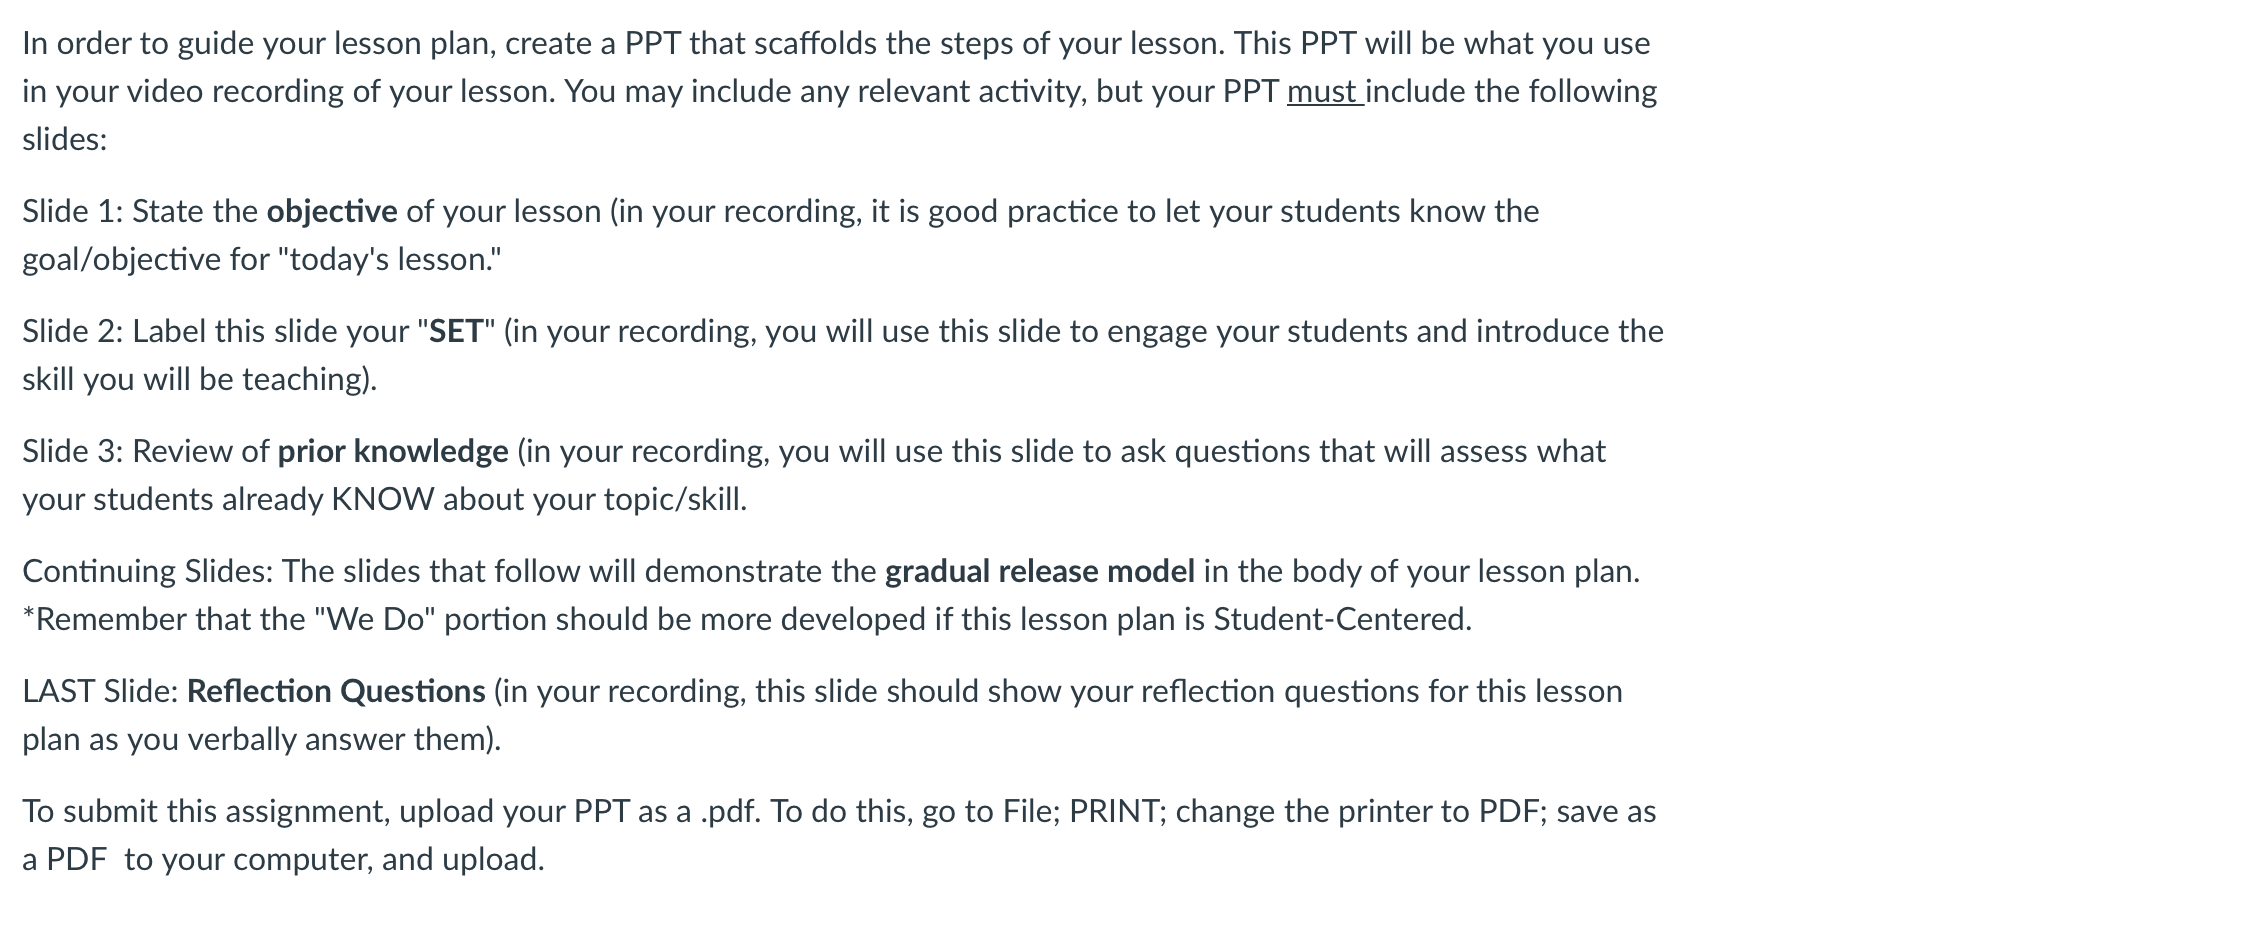Click the "Slide 3:" heading text
This screenshot has height=934, width=2246.
[73, 452]
